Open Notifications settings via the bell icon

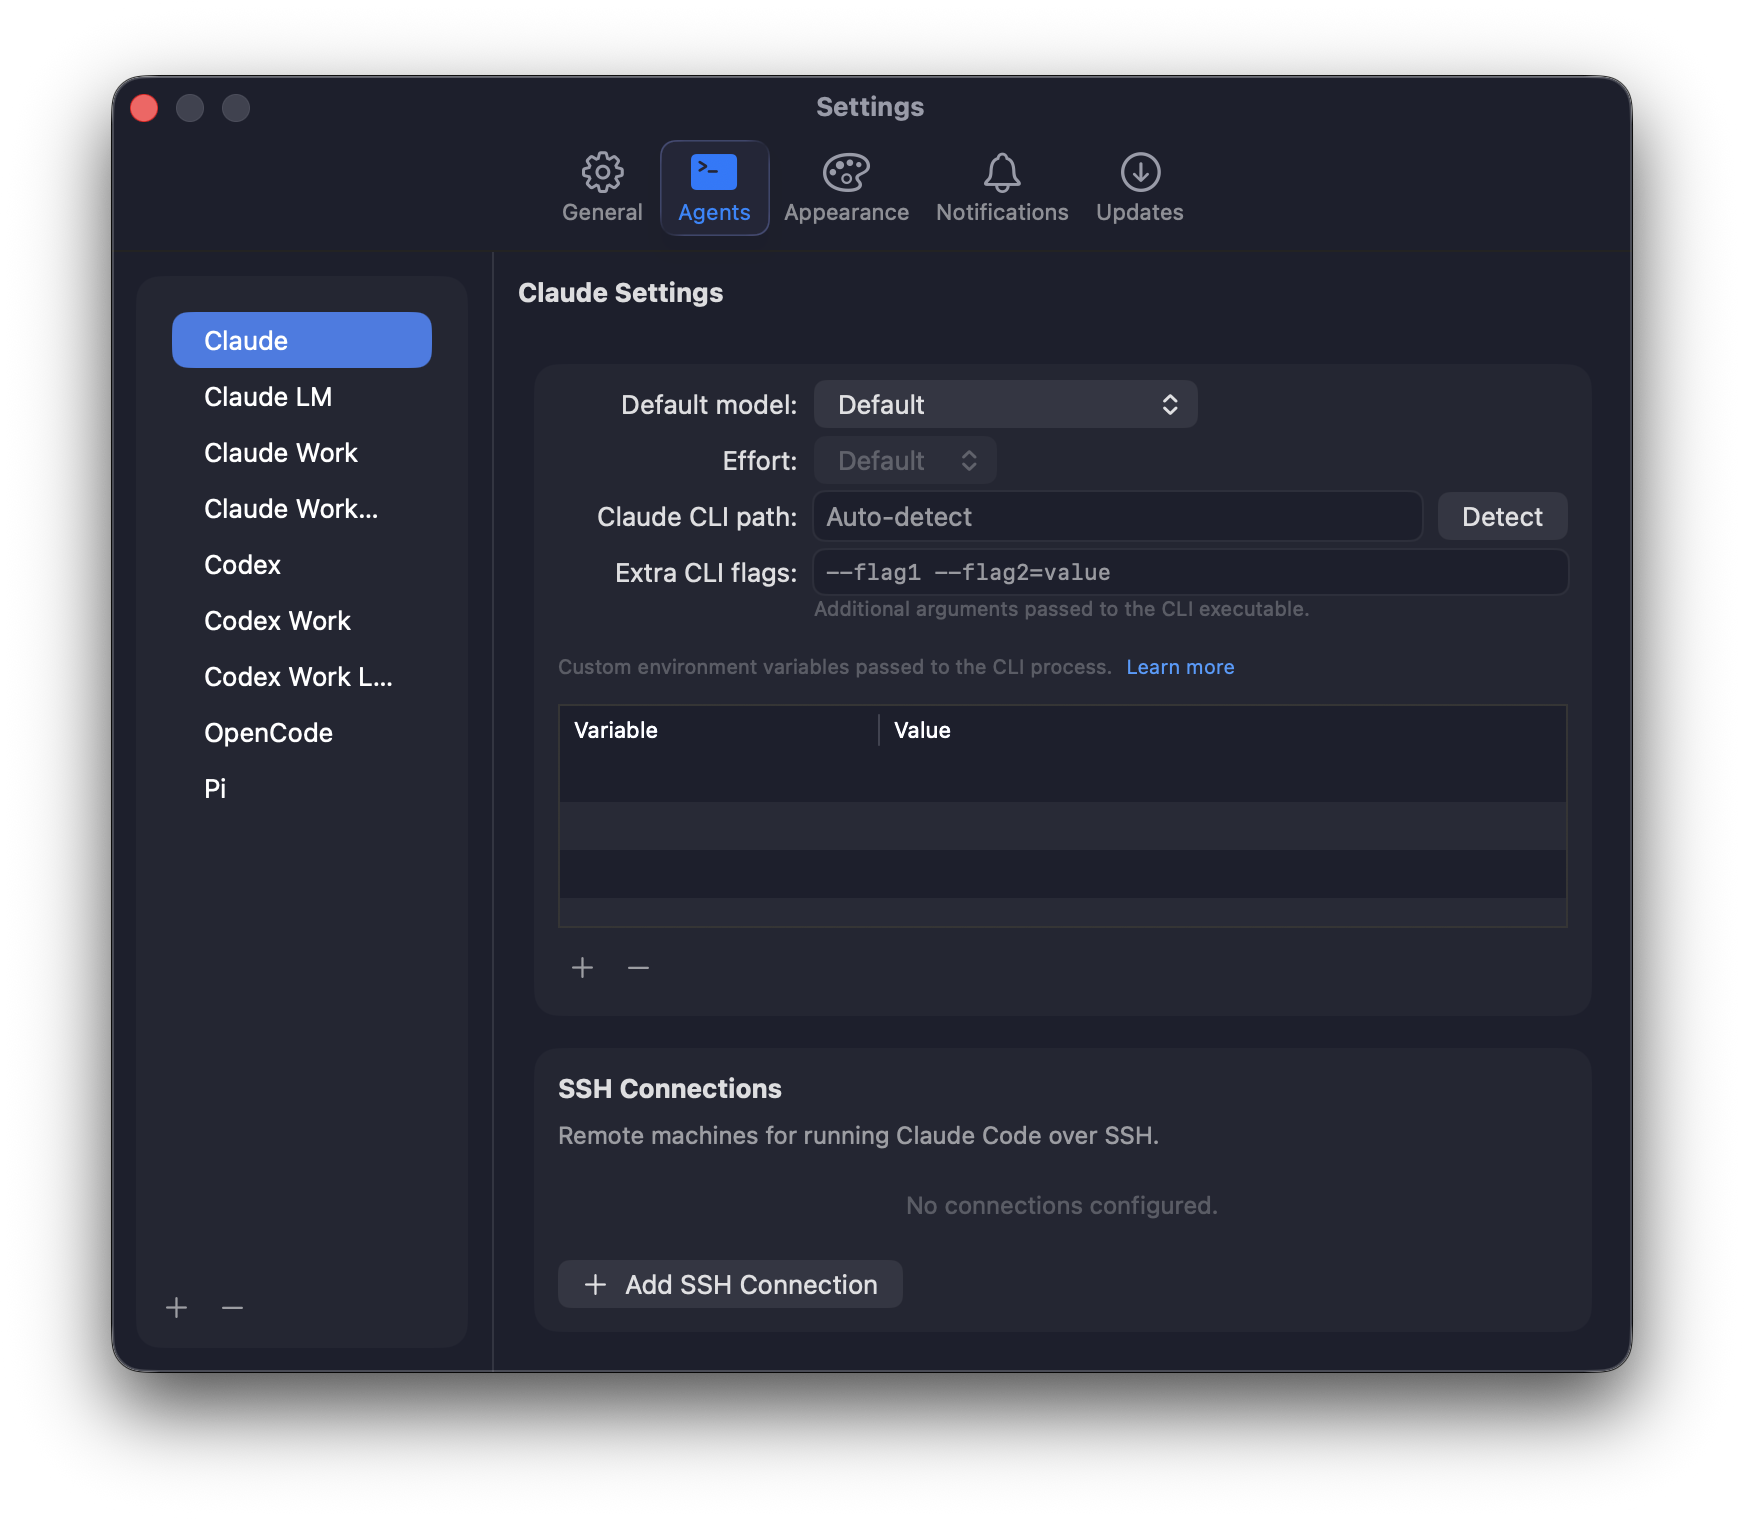(x=1001, y=188)
